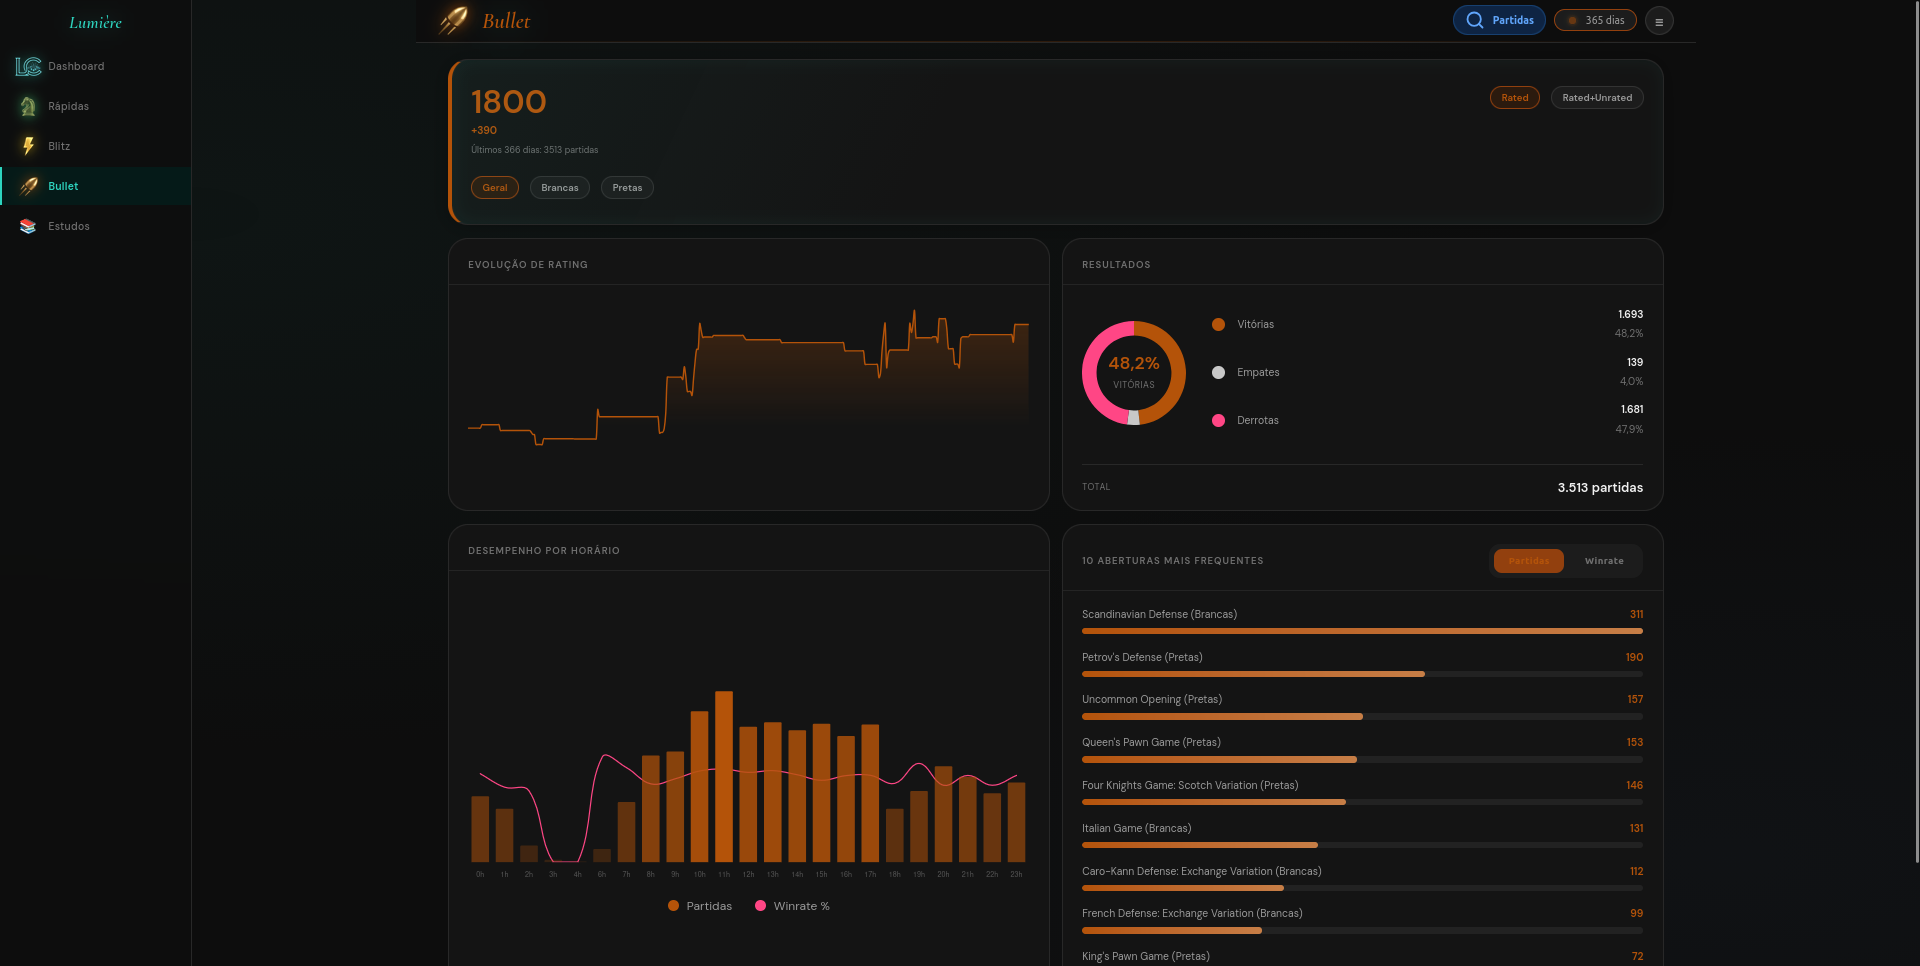The width and height of the screenshot is (1920, 966).
Task: Click French Defense: Exchange Variation row
Action: (x=1362, y=920)
